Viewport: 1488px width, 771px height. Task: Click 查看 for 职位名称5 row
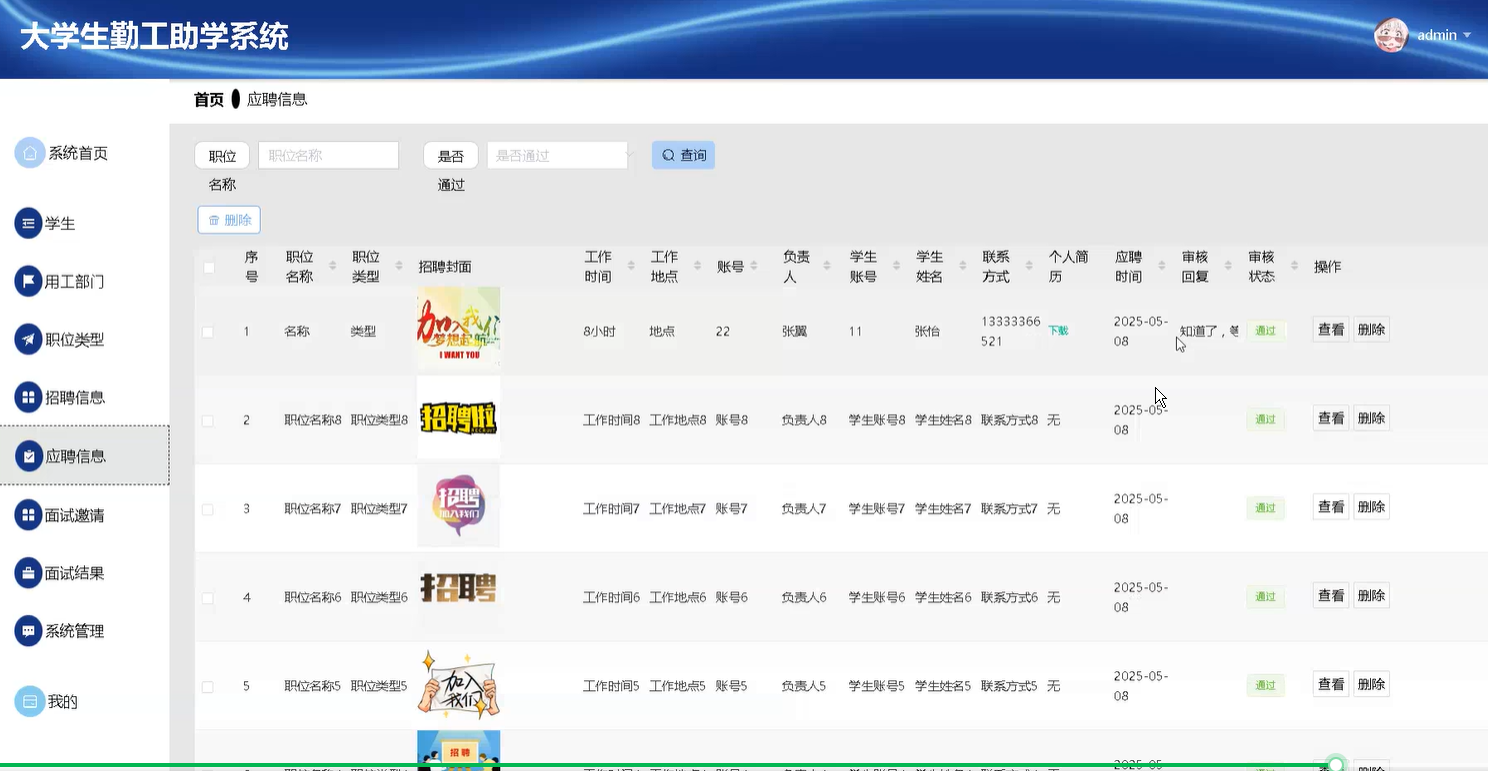tap(1330, 684)
